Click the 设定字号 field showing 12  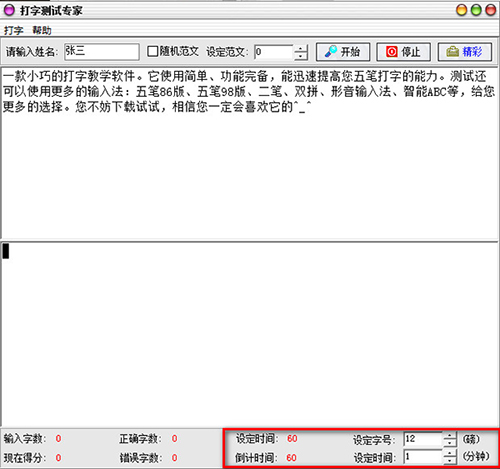tap(423, 439)
